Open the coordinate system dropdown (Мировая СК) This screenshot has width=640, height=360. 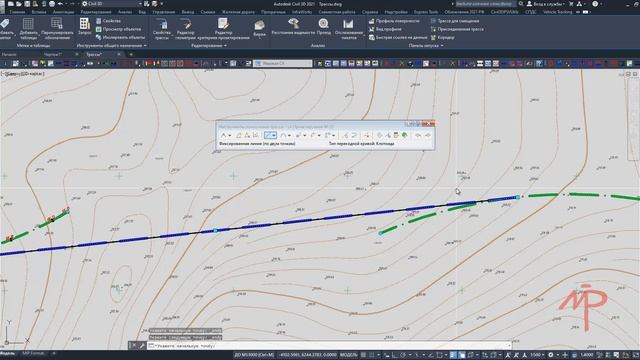click(x=282, y=63)
